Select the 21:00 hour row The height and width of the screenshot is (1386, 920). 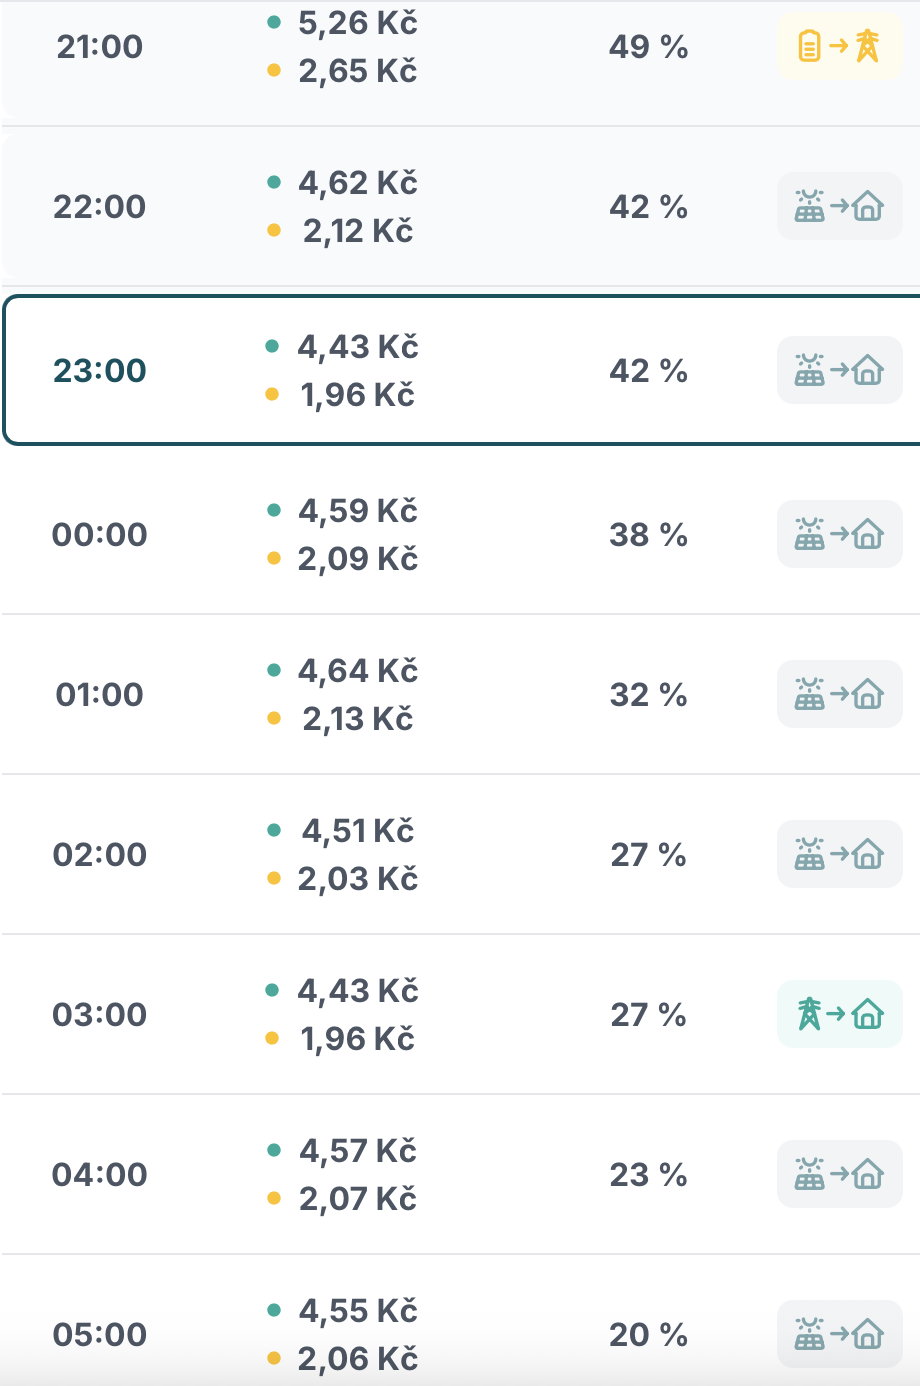[x=461, y=58]
